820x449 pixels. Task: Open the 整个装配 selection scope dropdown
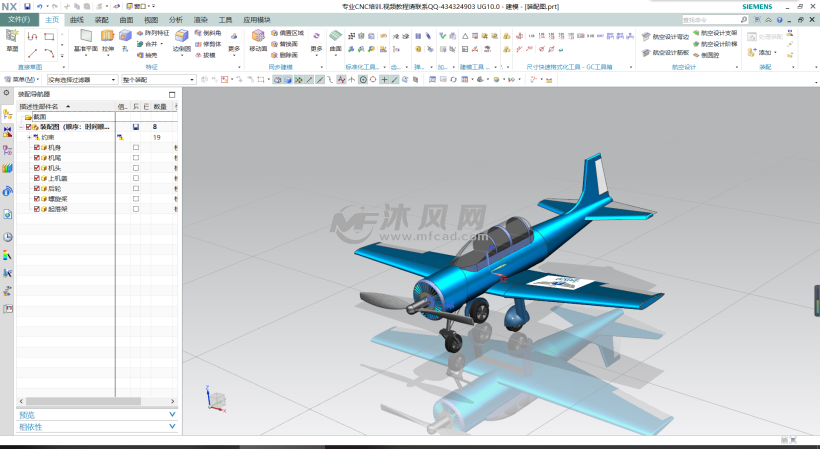[158, 80]
